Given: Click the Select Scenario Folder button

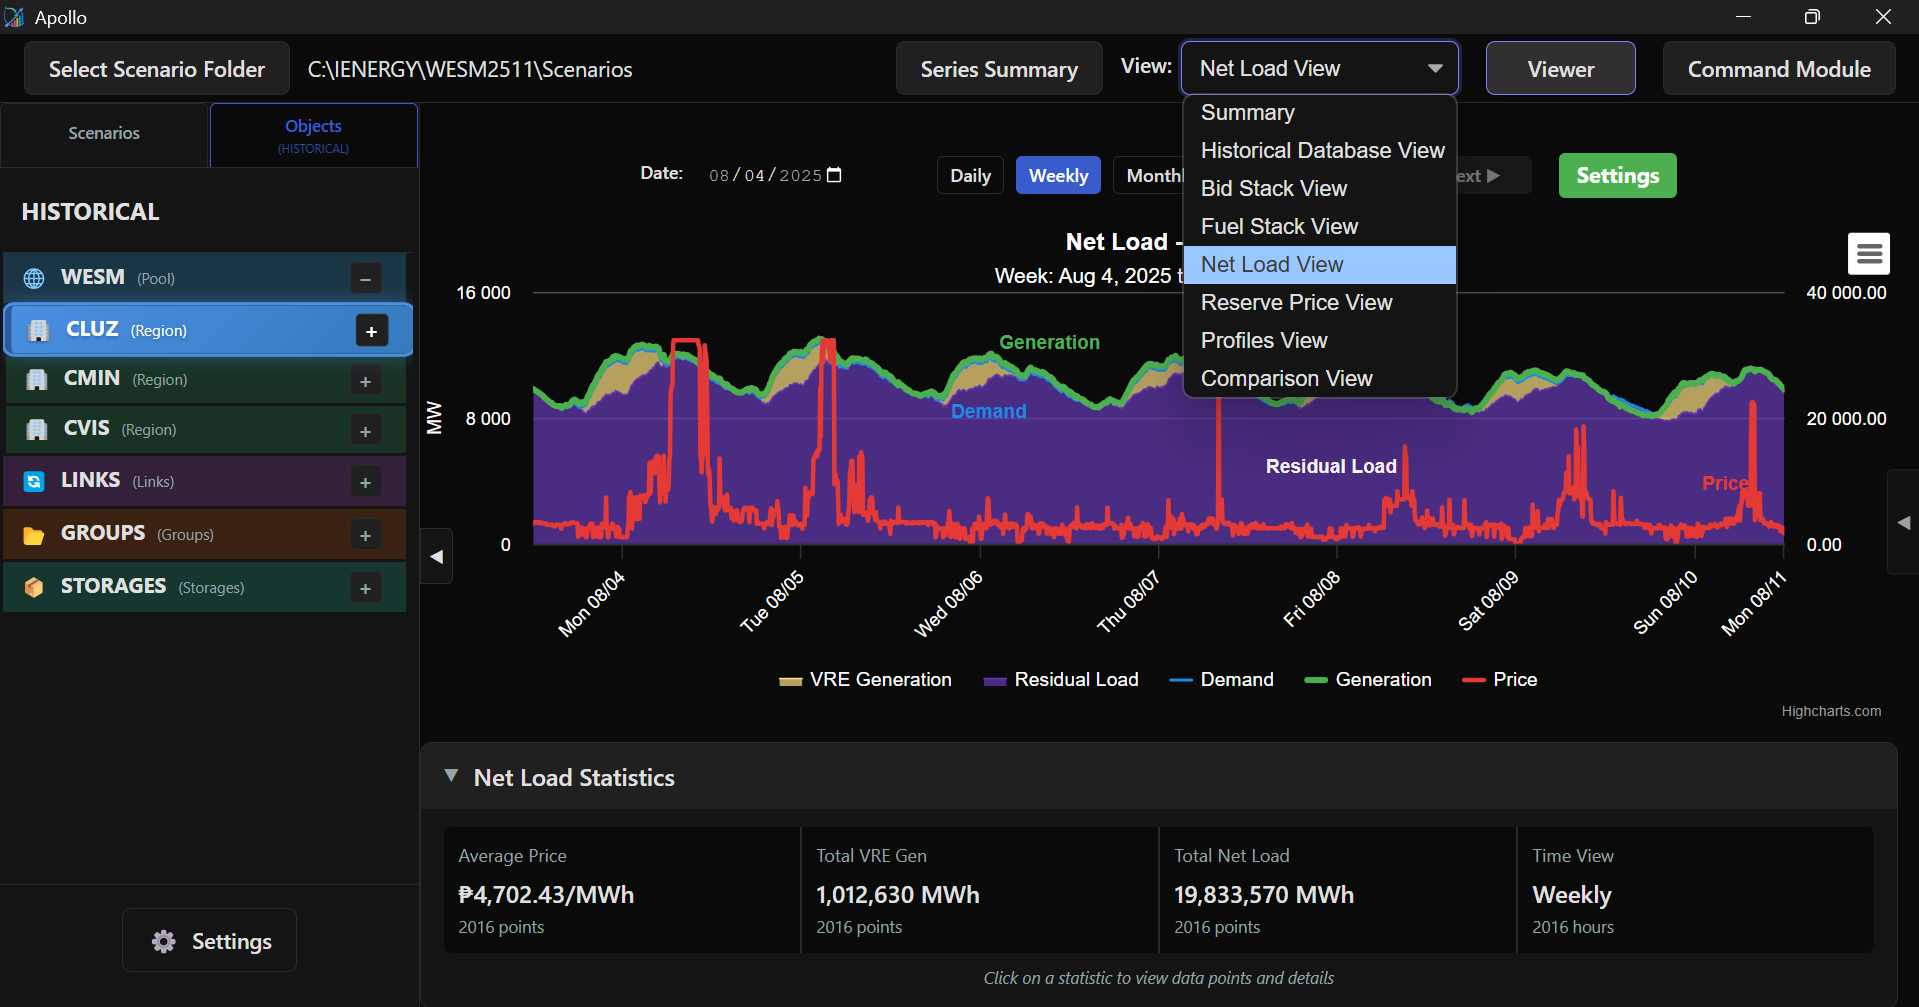Looking at the screenshot, I should point(157,69).
